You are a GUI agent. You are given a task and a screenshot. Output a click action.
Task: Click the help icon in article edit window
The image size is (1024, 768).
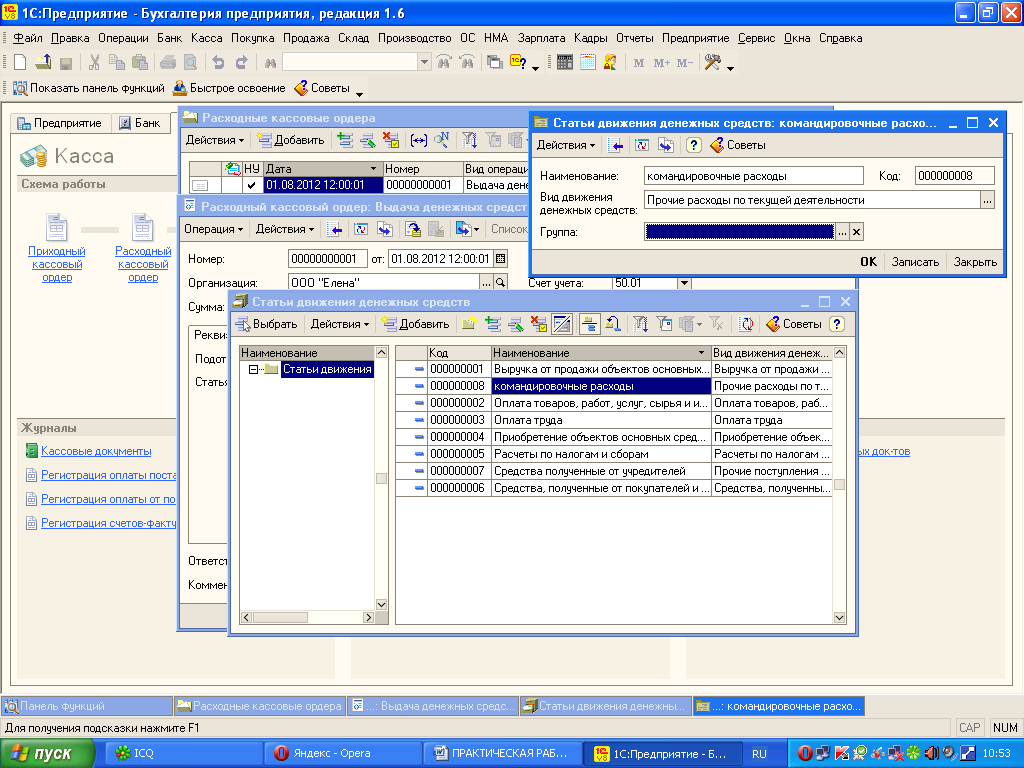(x=694, y=145)
